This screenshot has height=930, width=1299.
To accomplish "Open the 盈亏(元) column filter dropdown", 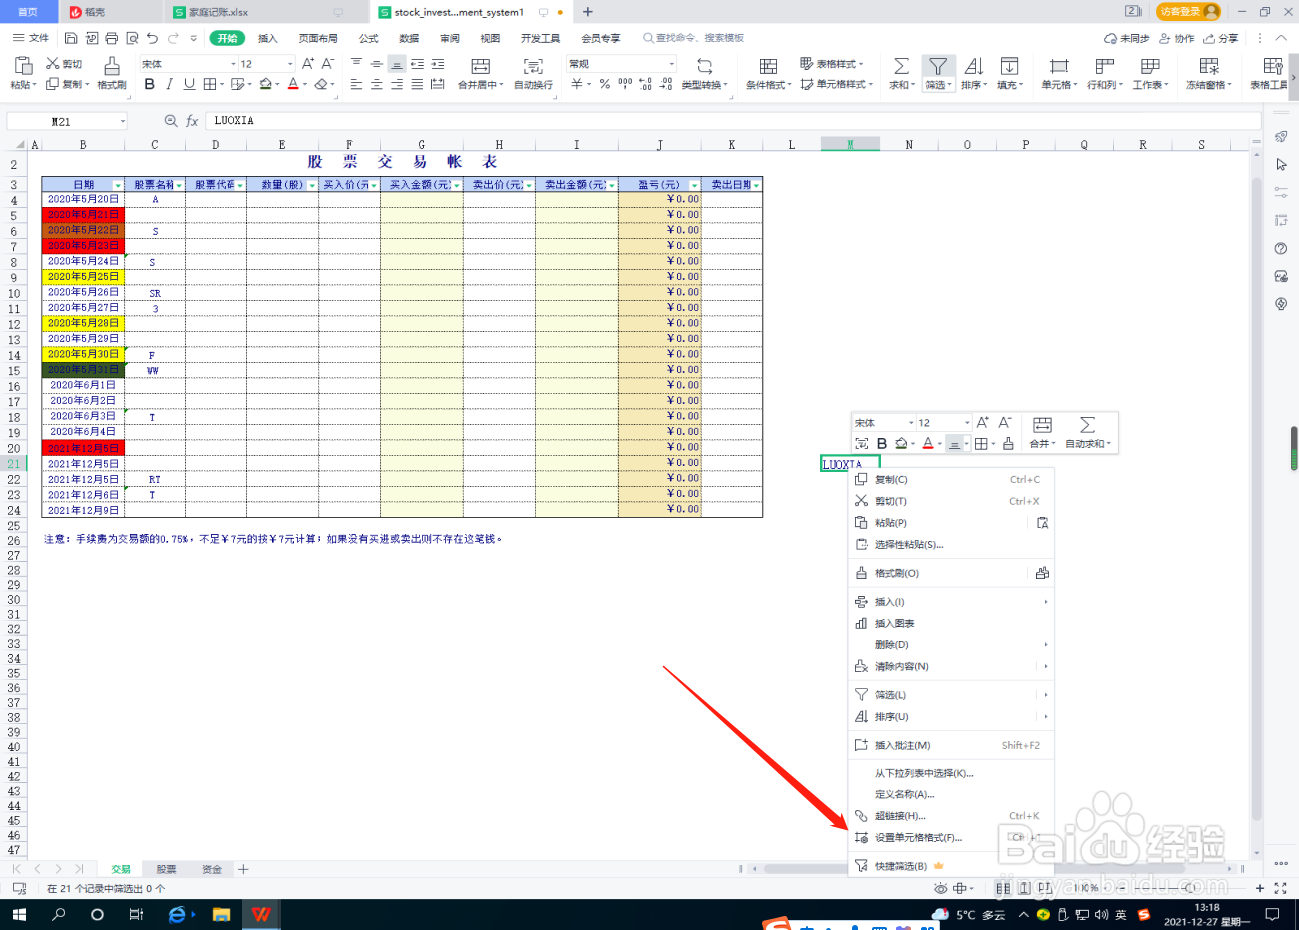I will coord(695,185).
